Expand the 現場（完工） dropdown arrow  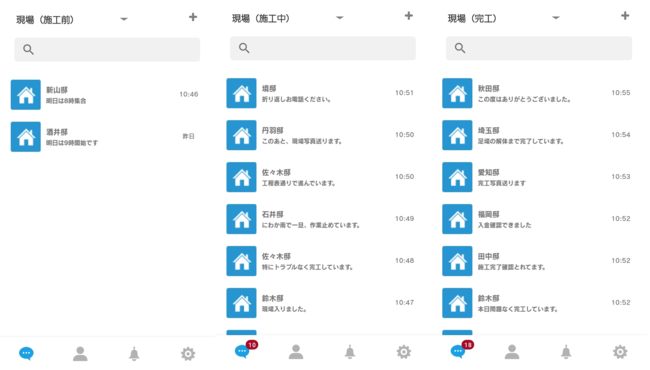[x=556, y=18]
